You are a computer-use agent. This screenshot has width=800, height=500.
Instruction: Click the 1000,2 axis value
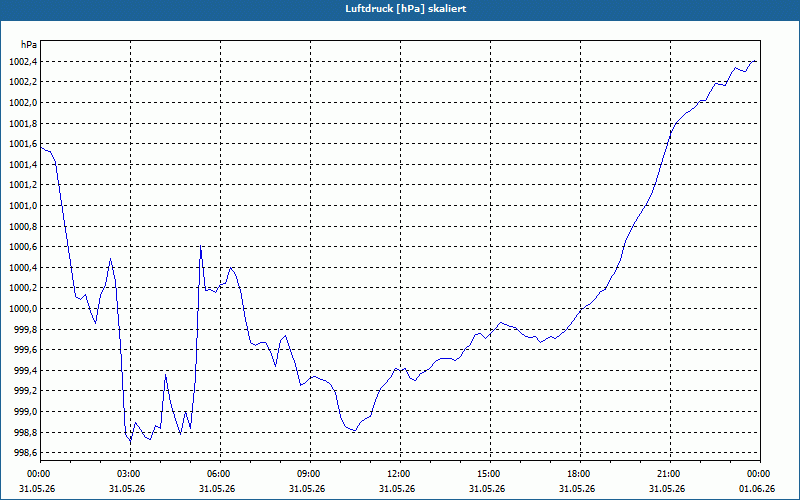tap(23, 288)
